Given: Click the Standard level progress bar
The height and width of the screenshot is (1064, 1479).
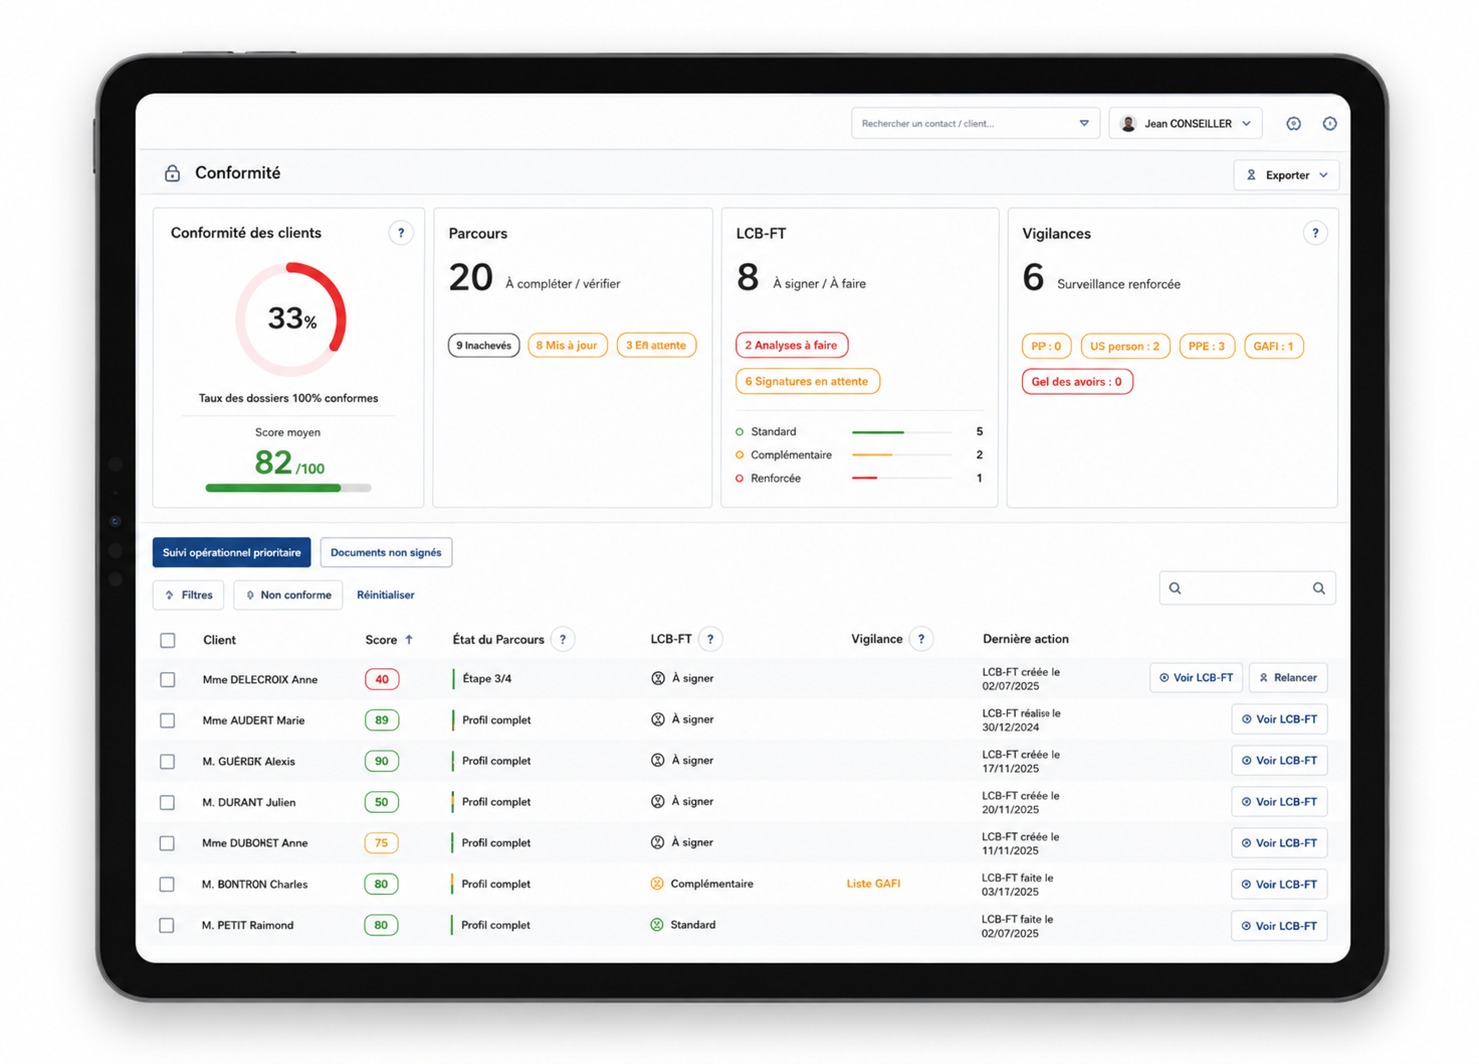Looking at the screenshot, I should [902, 432].
